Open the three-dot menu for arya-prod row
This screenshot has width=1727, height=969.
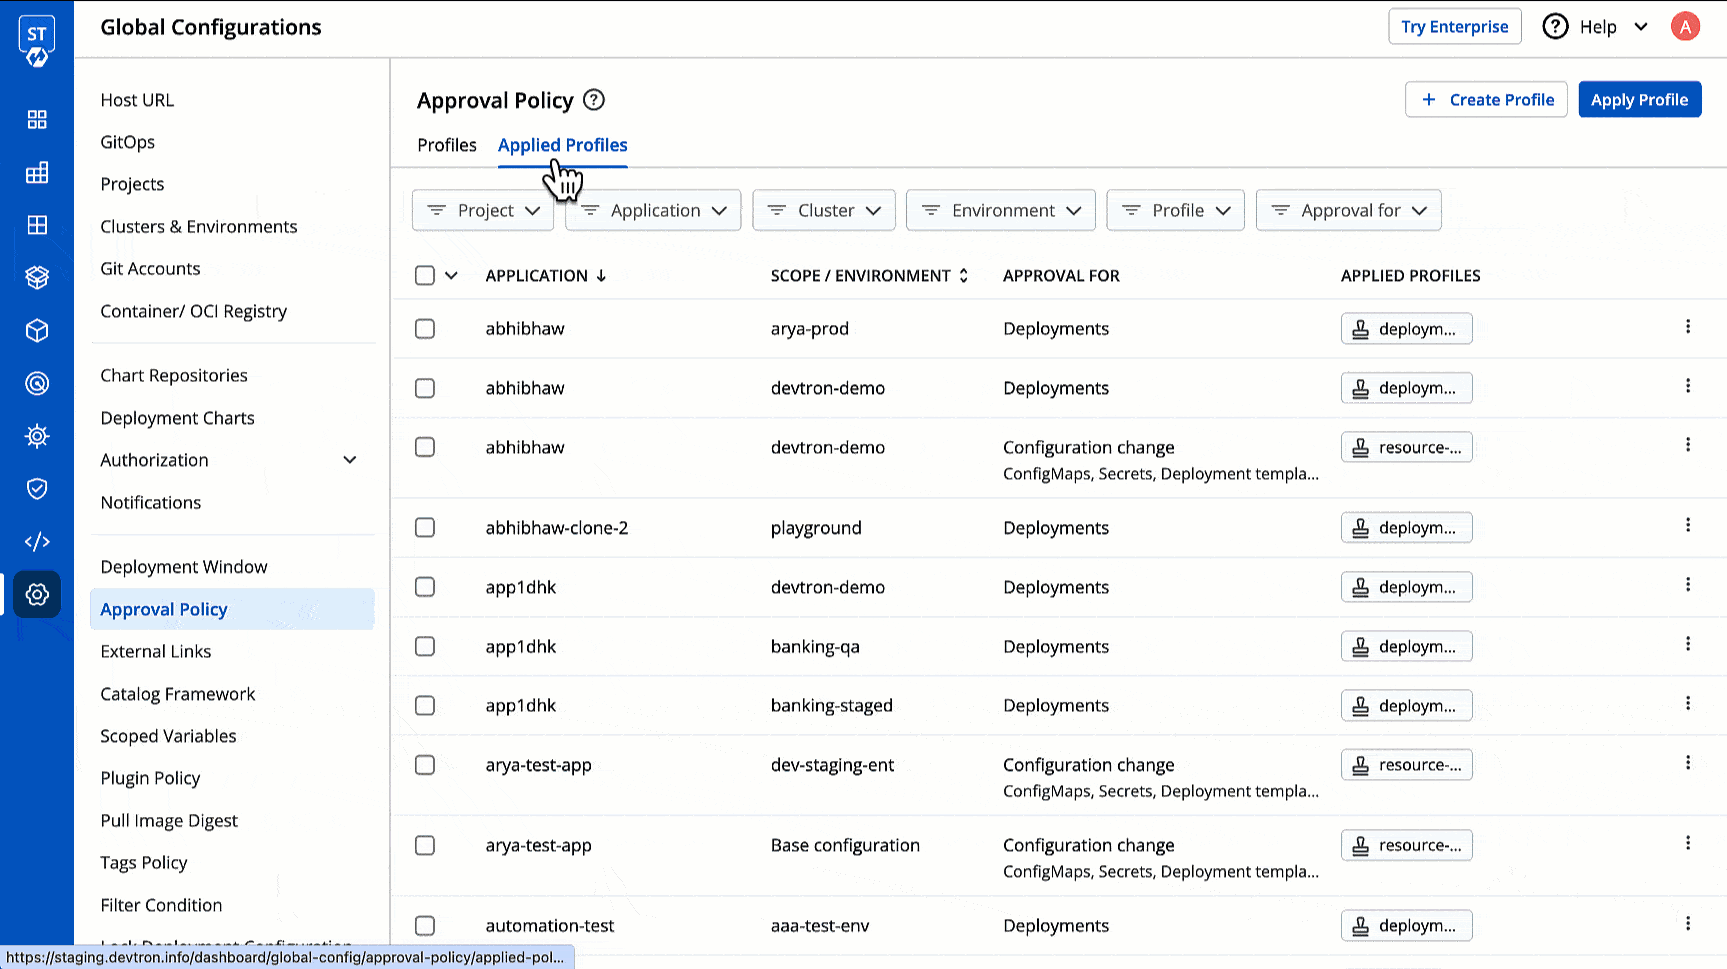(1688, 327)
